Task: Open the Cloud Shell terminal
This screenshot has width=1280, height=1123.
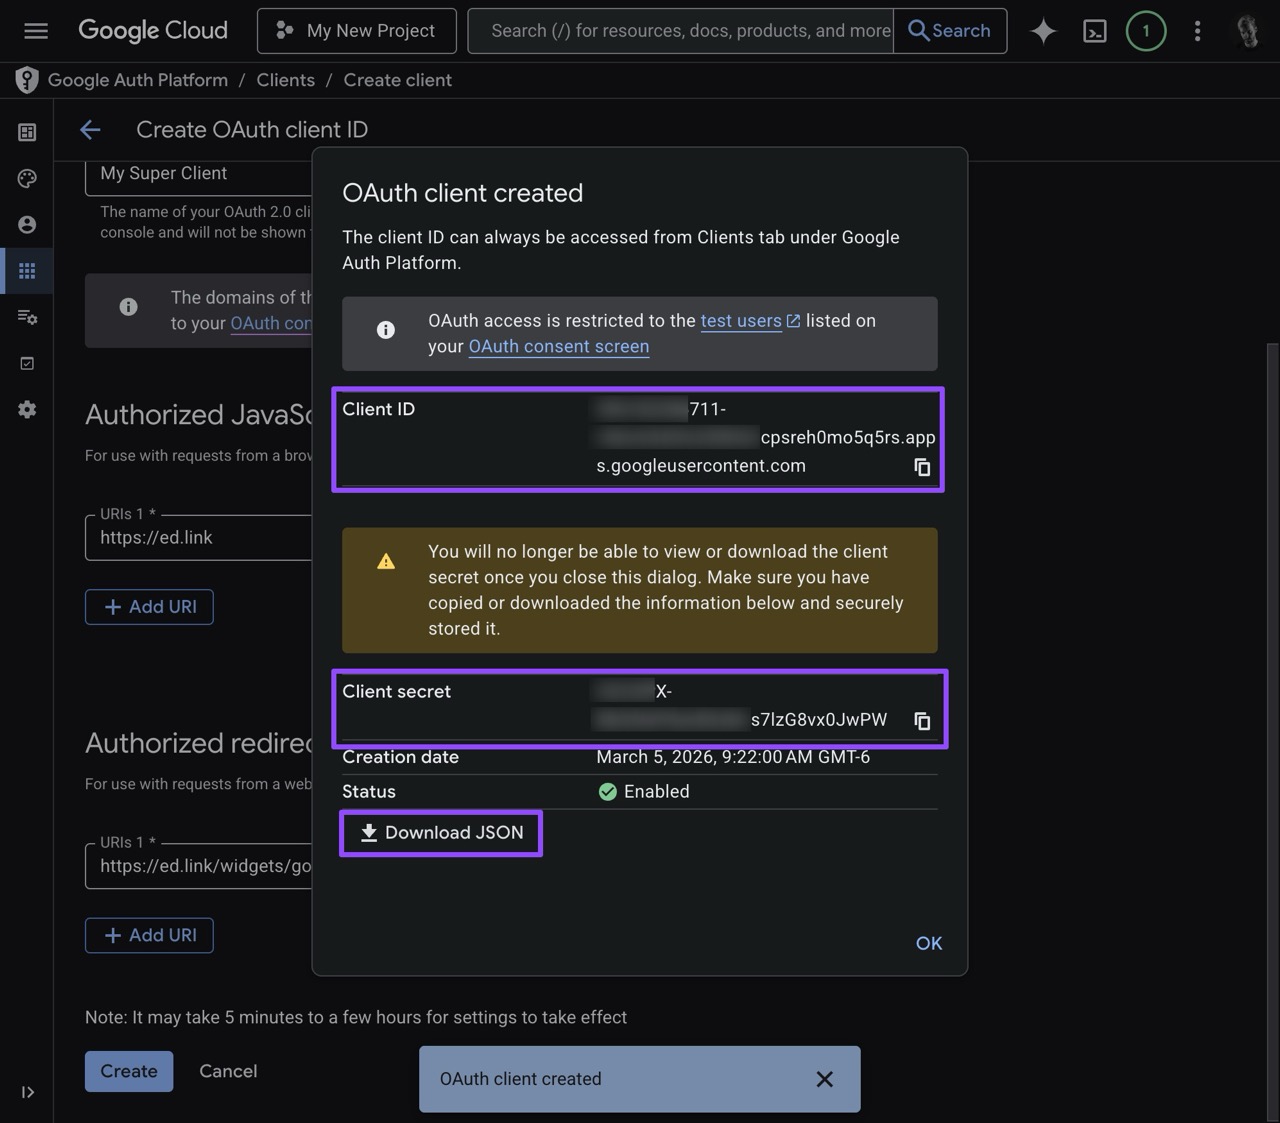Action: click(x=1094, y=30)
